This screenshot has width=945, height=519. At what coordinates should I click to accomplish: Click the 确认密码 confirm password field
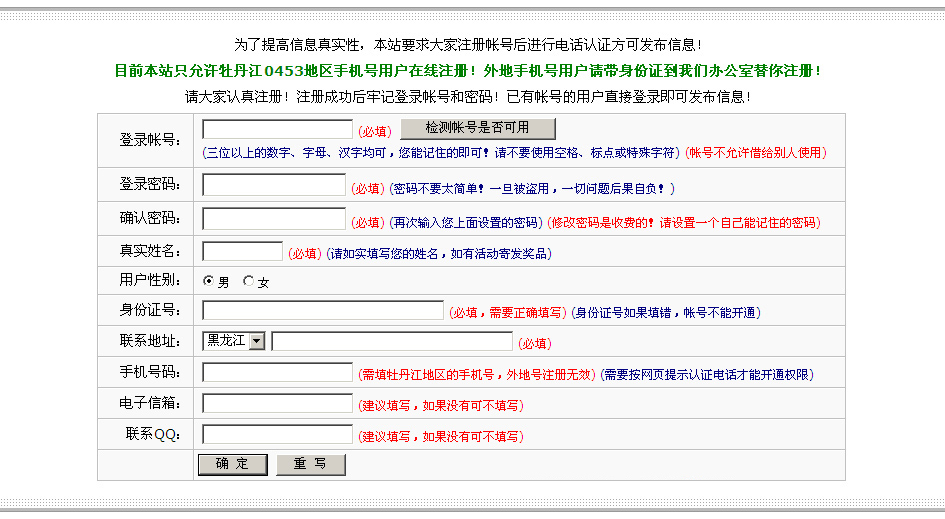(x=273, y=219)
